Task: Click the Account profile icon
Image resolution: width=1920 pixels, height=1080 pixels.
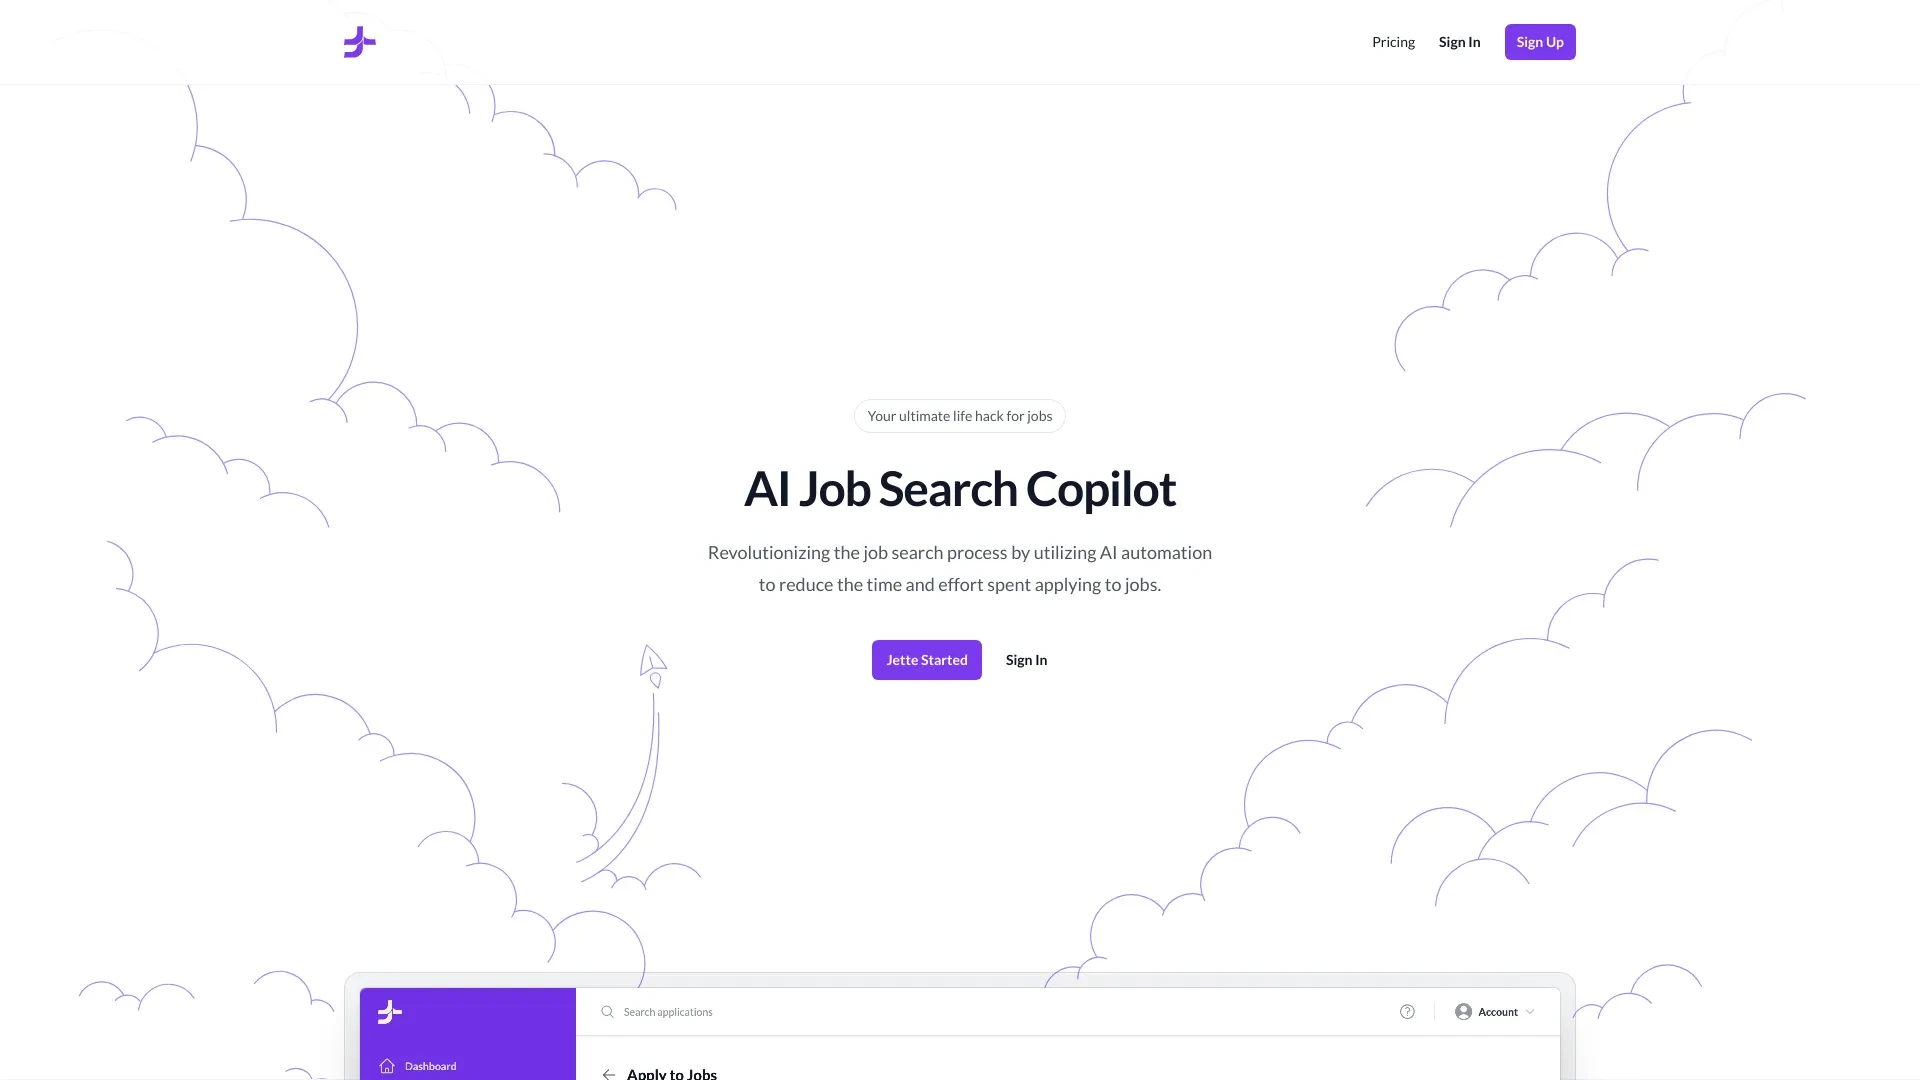Action: 1461,1011
